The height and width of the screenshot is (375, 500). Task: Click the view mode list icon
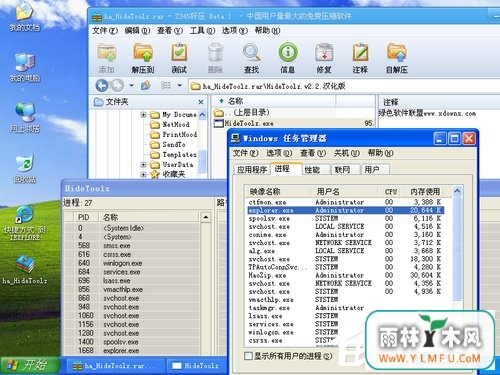click(166, 86)
